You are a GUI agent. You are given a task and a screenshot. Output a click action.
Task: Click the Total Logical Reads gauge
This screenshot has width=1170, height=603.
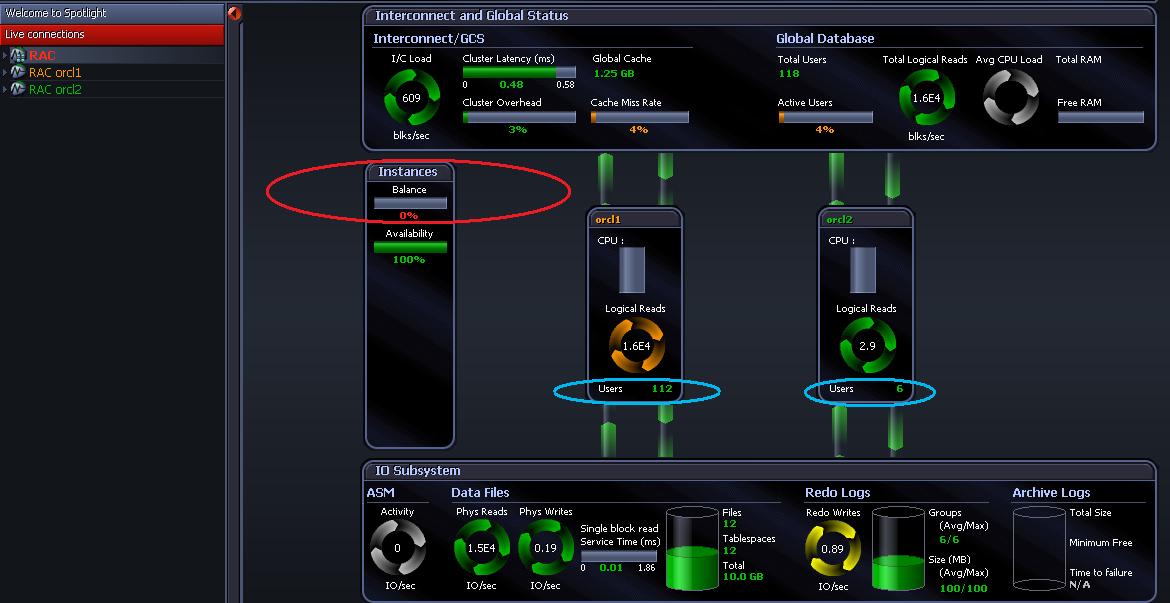[926, 98]
